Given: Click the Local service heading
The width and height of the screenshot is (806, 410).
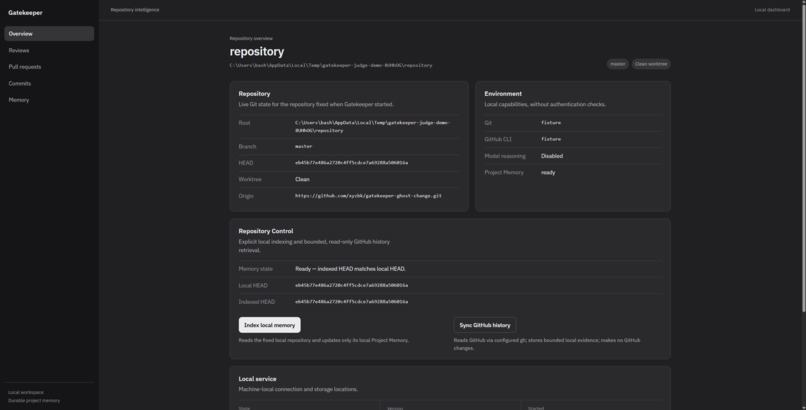Looking at the screenshot, I should click(257, 379).
